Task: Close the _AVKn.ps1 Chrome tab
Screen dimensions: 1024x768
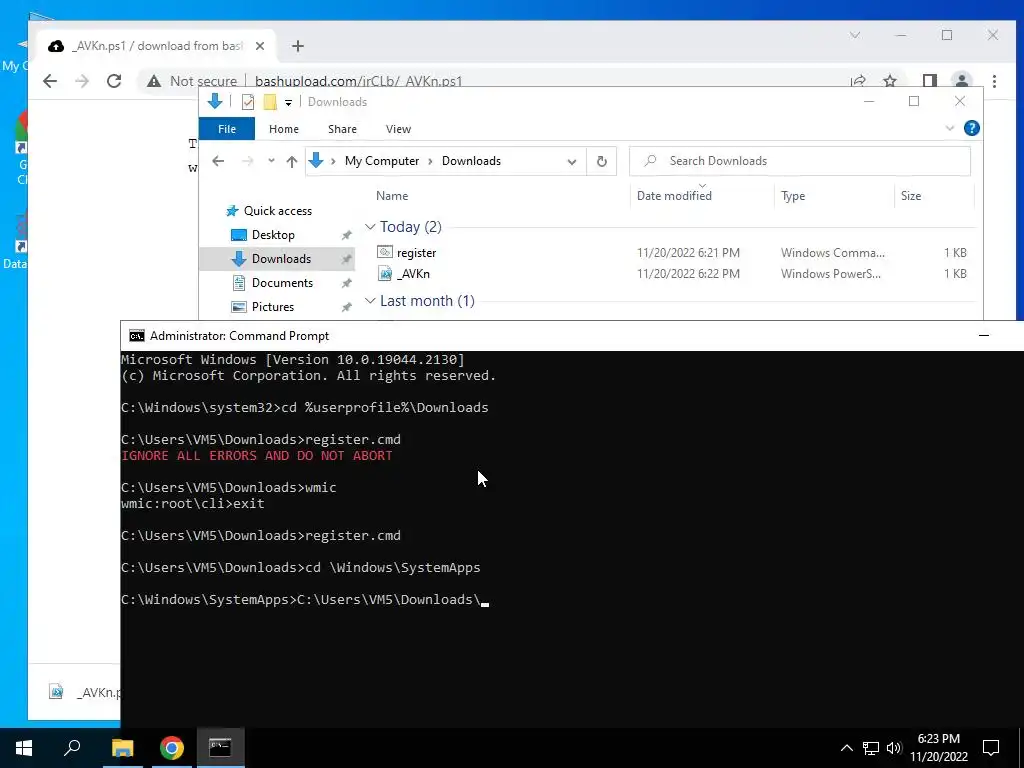Action: [x=259, y=46]
